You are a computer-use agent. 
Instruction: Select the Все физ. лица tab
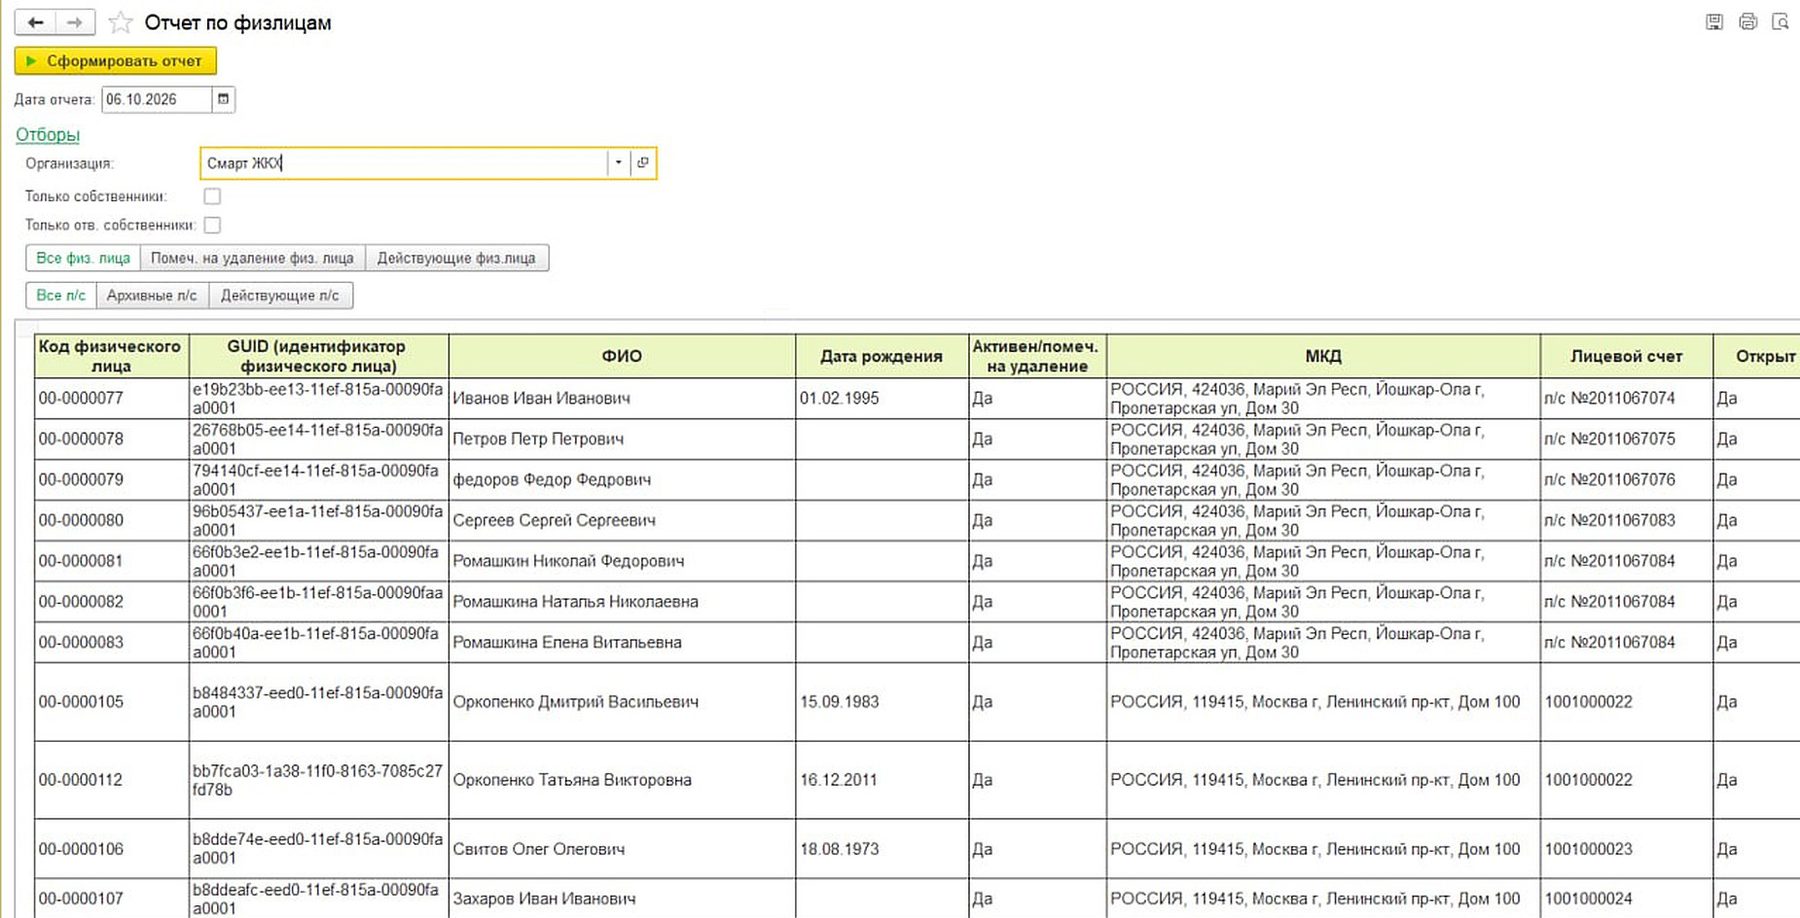83,258
